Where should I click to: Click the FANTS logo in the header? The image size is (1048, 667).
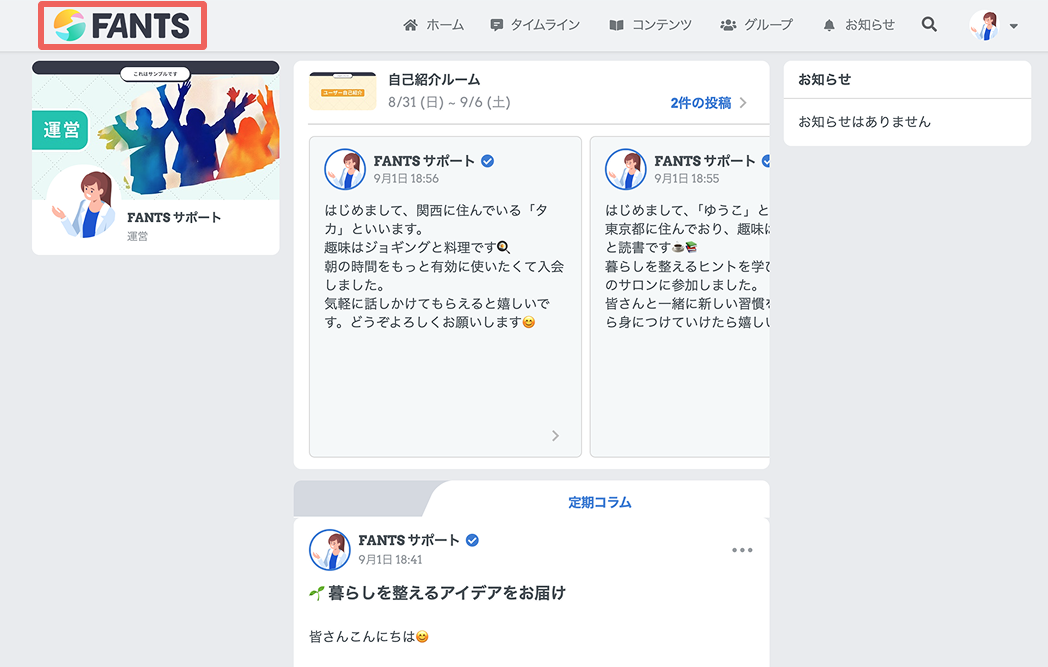[x=122, y=25]
